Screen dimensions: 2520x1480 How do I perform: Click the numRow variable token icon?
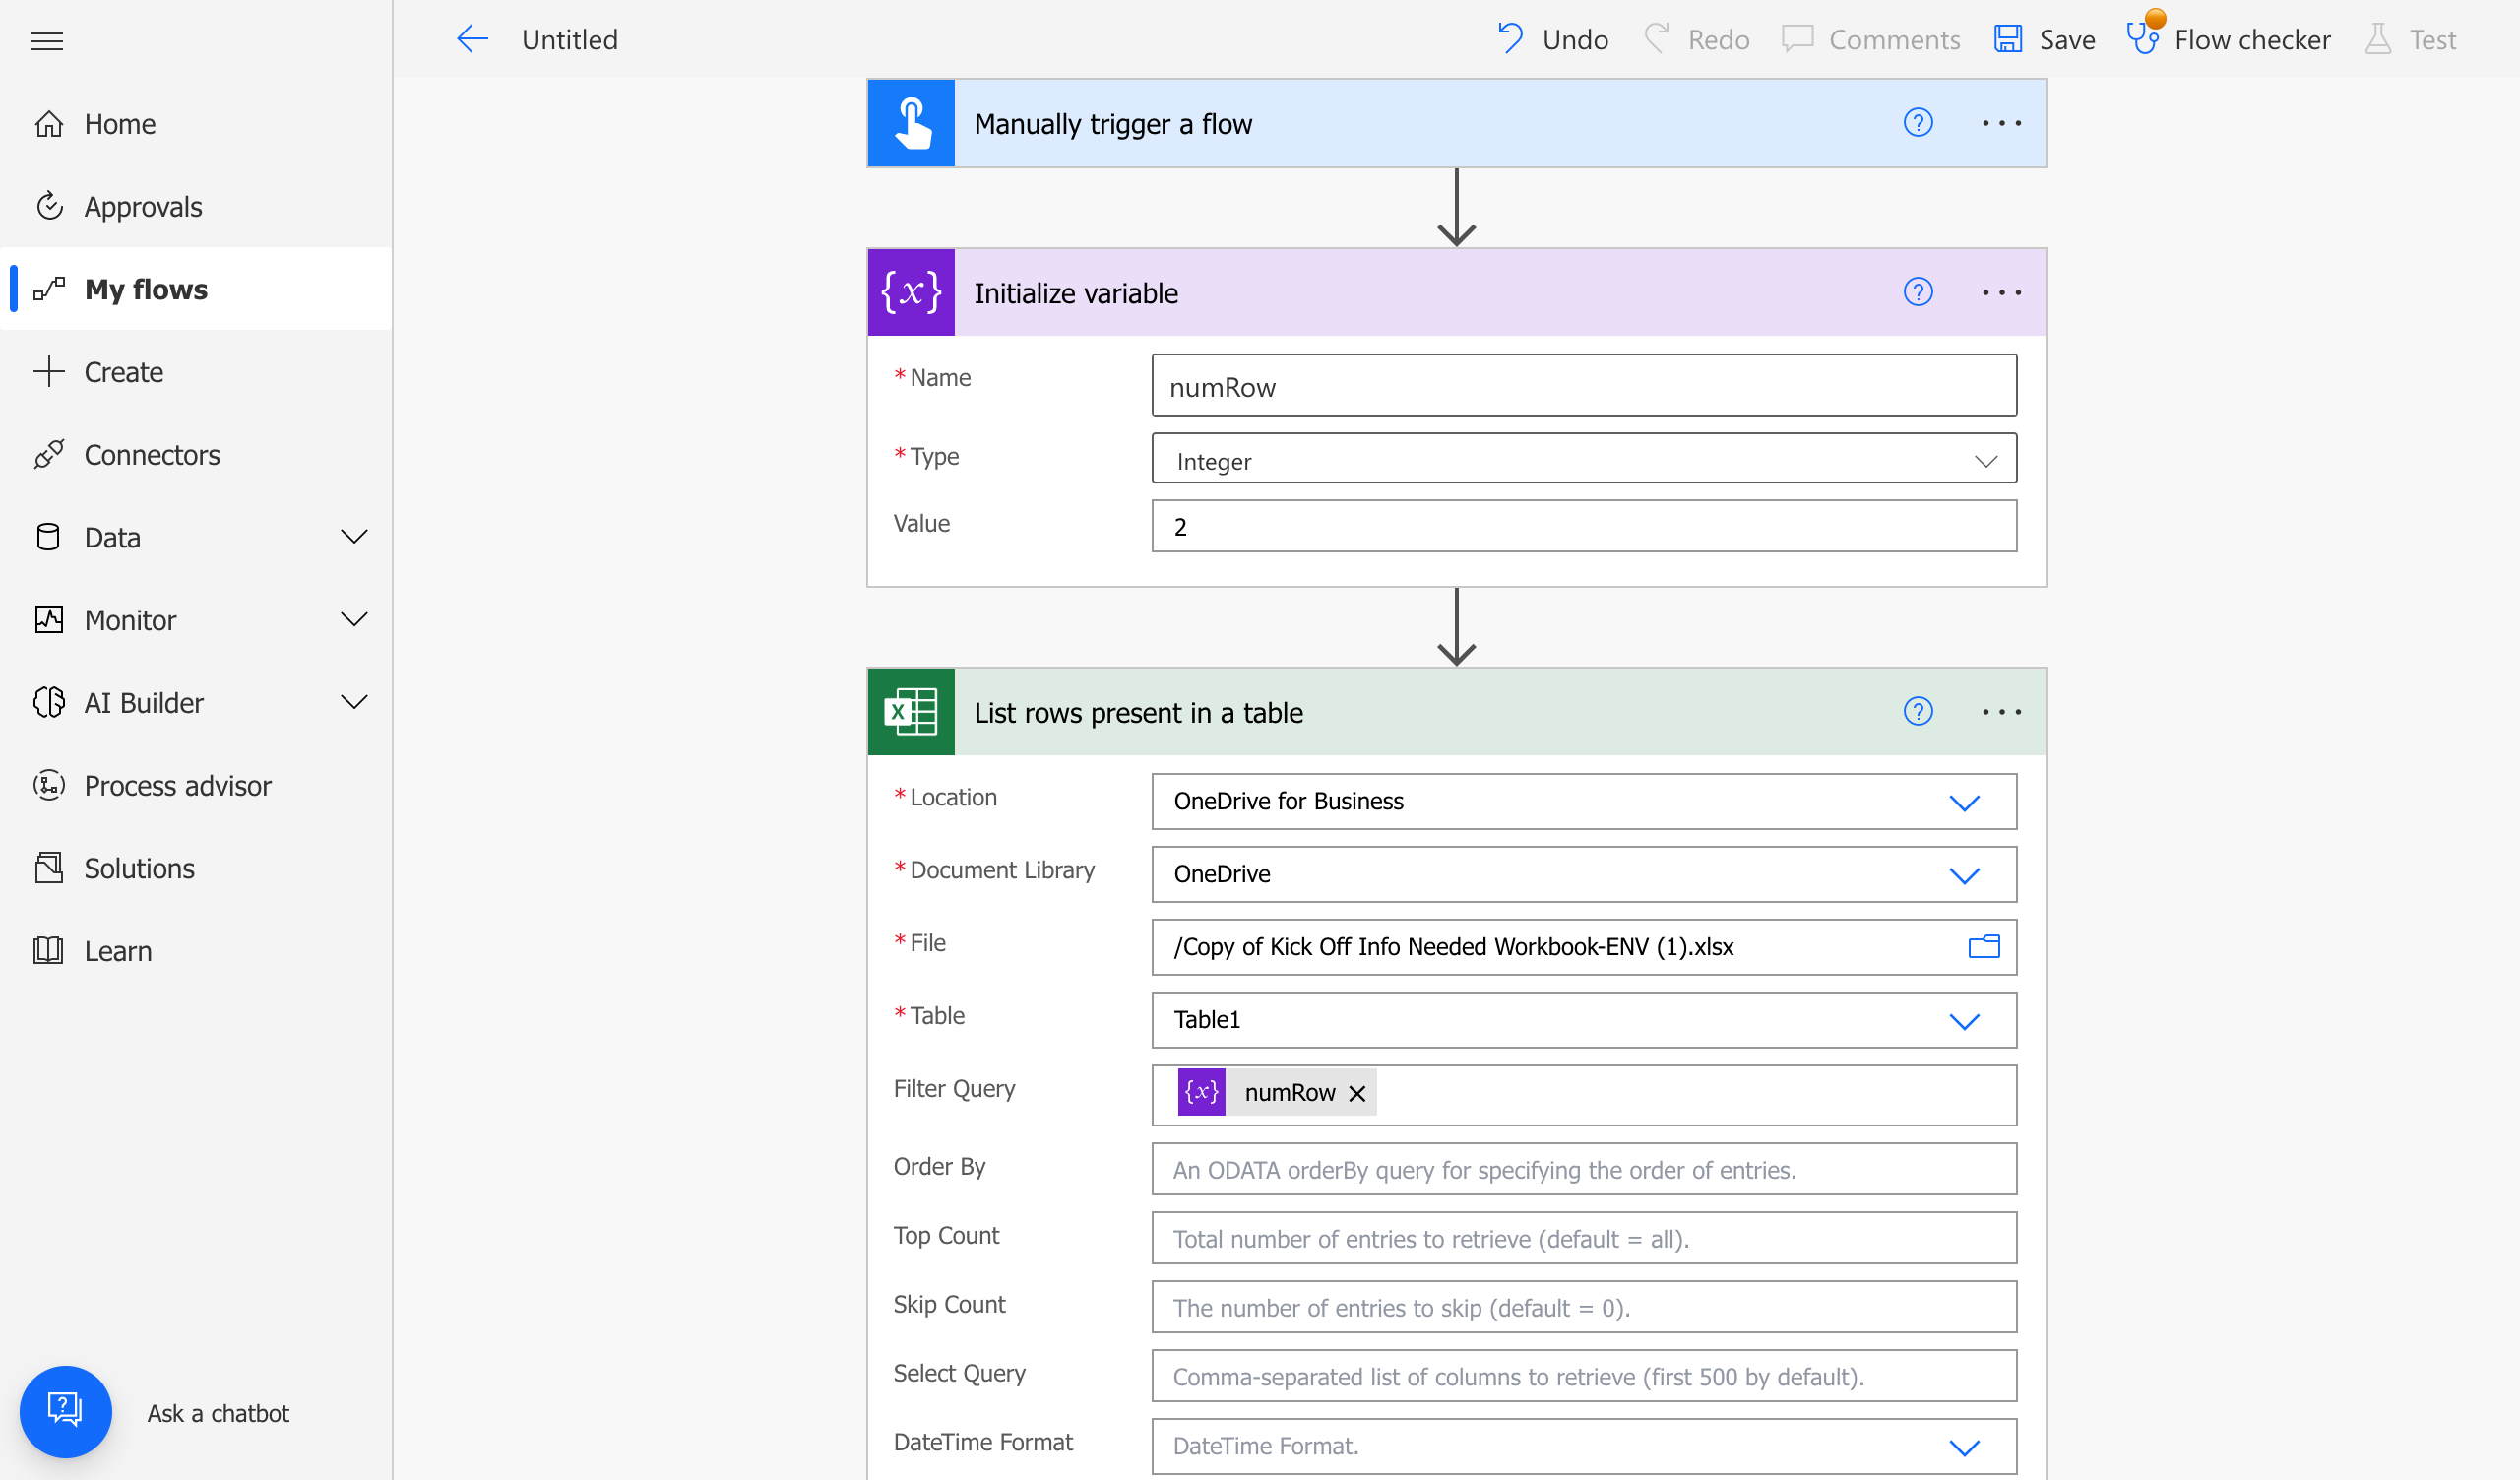coord(1201,1092)
